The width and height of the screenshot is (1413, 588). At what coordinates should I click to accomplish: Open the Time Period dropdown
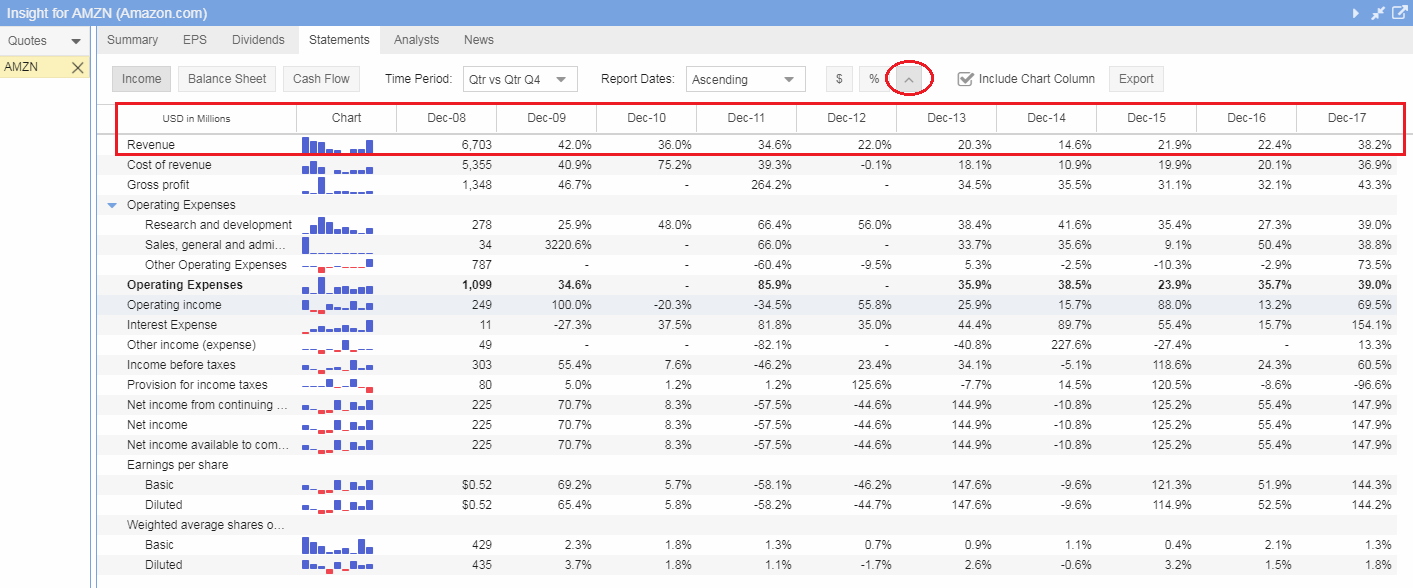(x=519, y=79)
